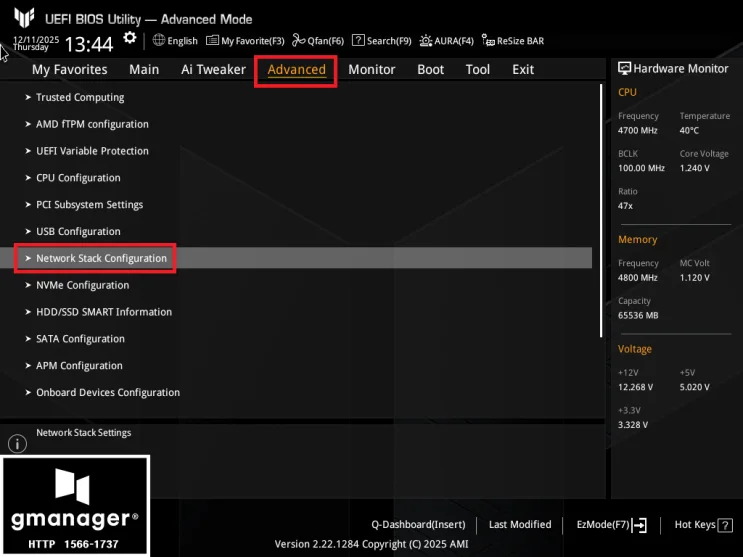Open Q-Dashboard(Insert)
Screen dimensions: 743x557
(x=418, y=525)
